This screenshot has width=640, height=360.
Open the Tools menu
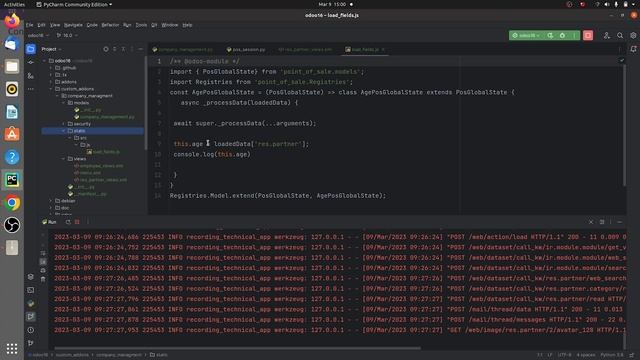141,25
